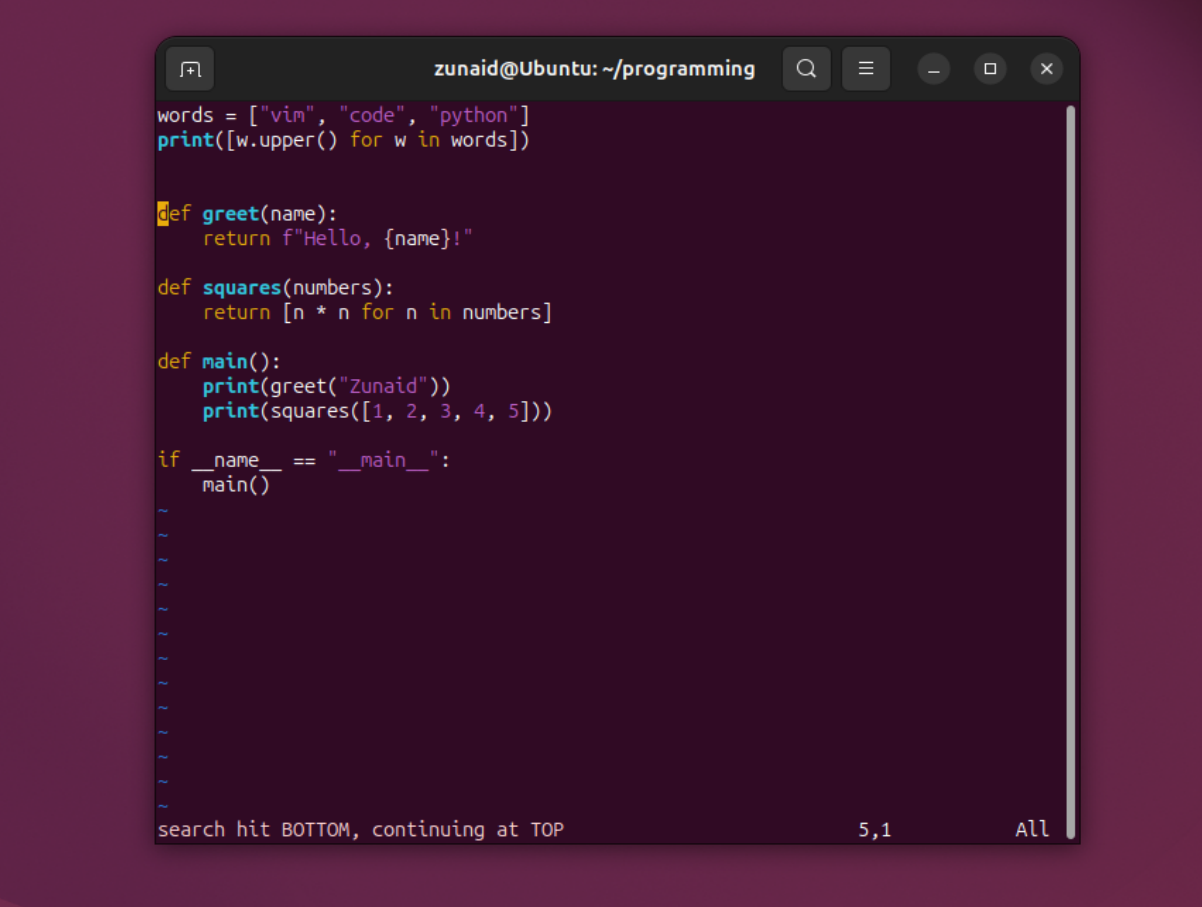1202x907 pixels.
Task: Click the 'words' variable on first line
Action: 186,115
